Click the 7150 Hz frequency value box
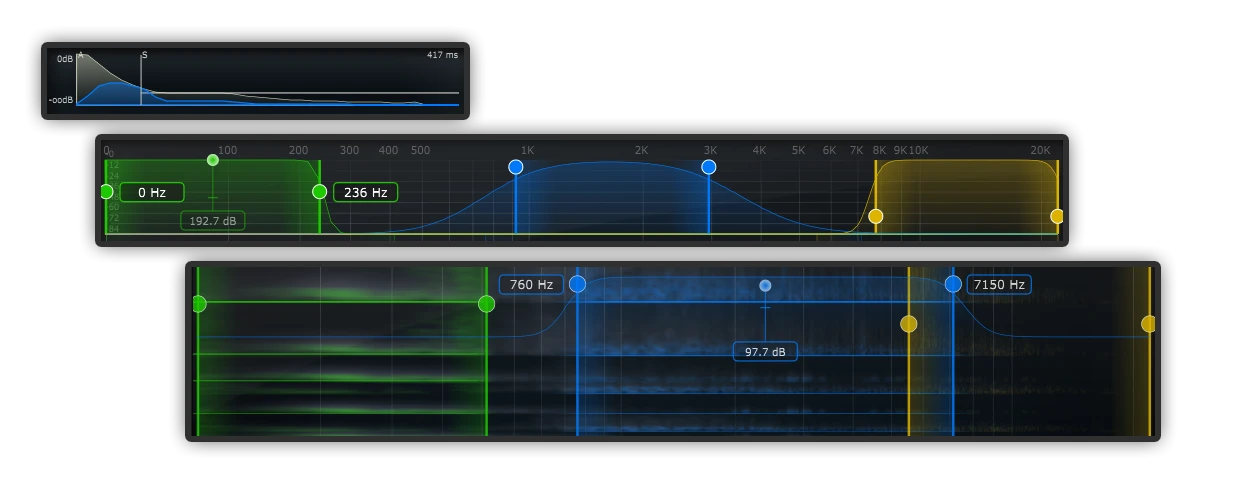The height and width of the screenshot is (493, 1233). click(999, 284)
